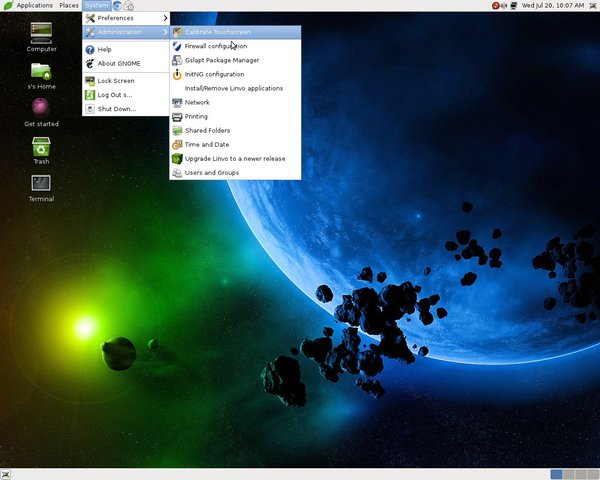The height and width of the screenshot is (480, 600).
Task: Launch the mail client panel launcher
Action: (x=129, y=5)
